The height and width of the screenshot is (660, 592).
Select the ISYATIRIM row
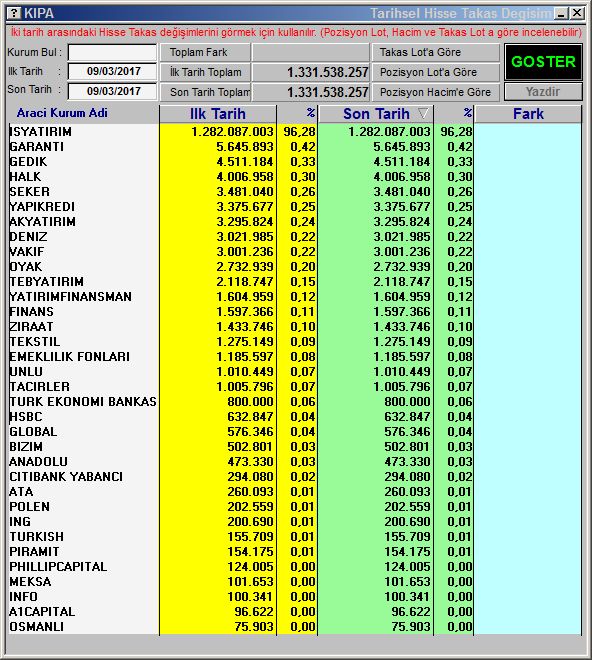(x=295, y=132)
